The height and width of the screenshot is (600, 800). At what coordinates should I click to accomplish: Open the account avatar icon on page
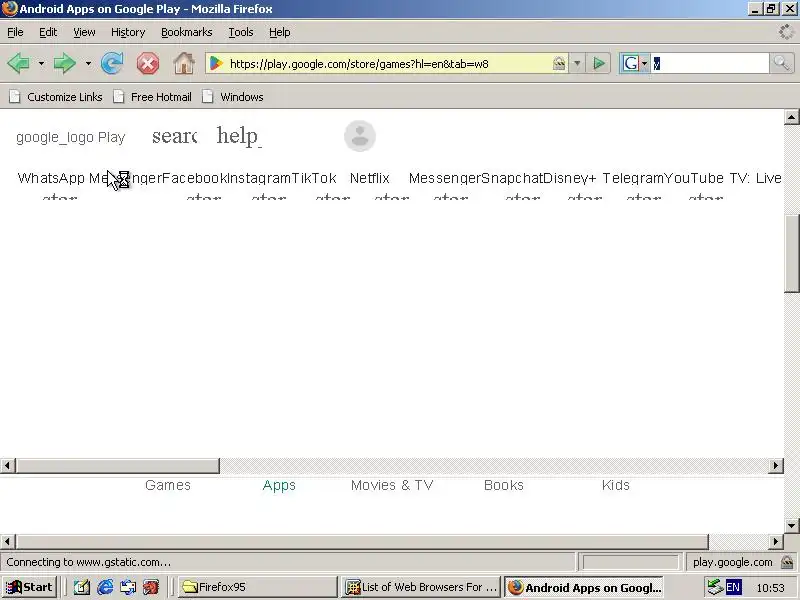click(360, 136)
